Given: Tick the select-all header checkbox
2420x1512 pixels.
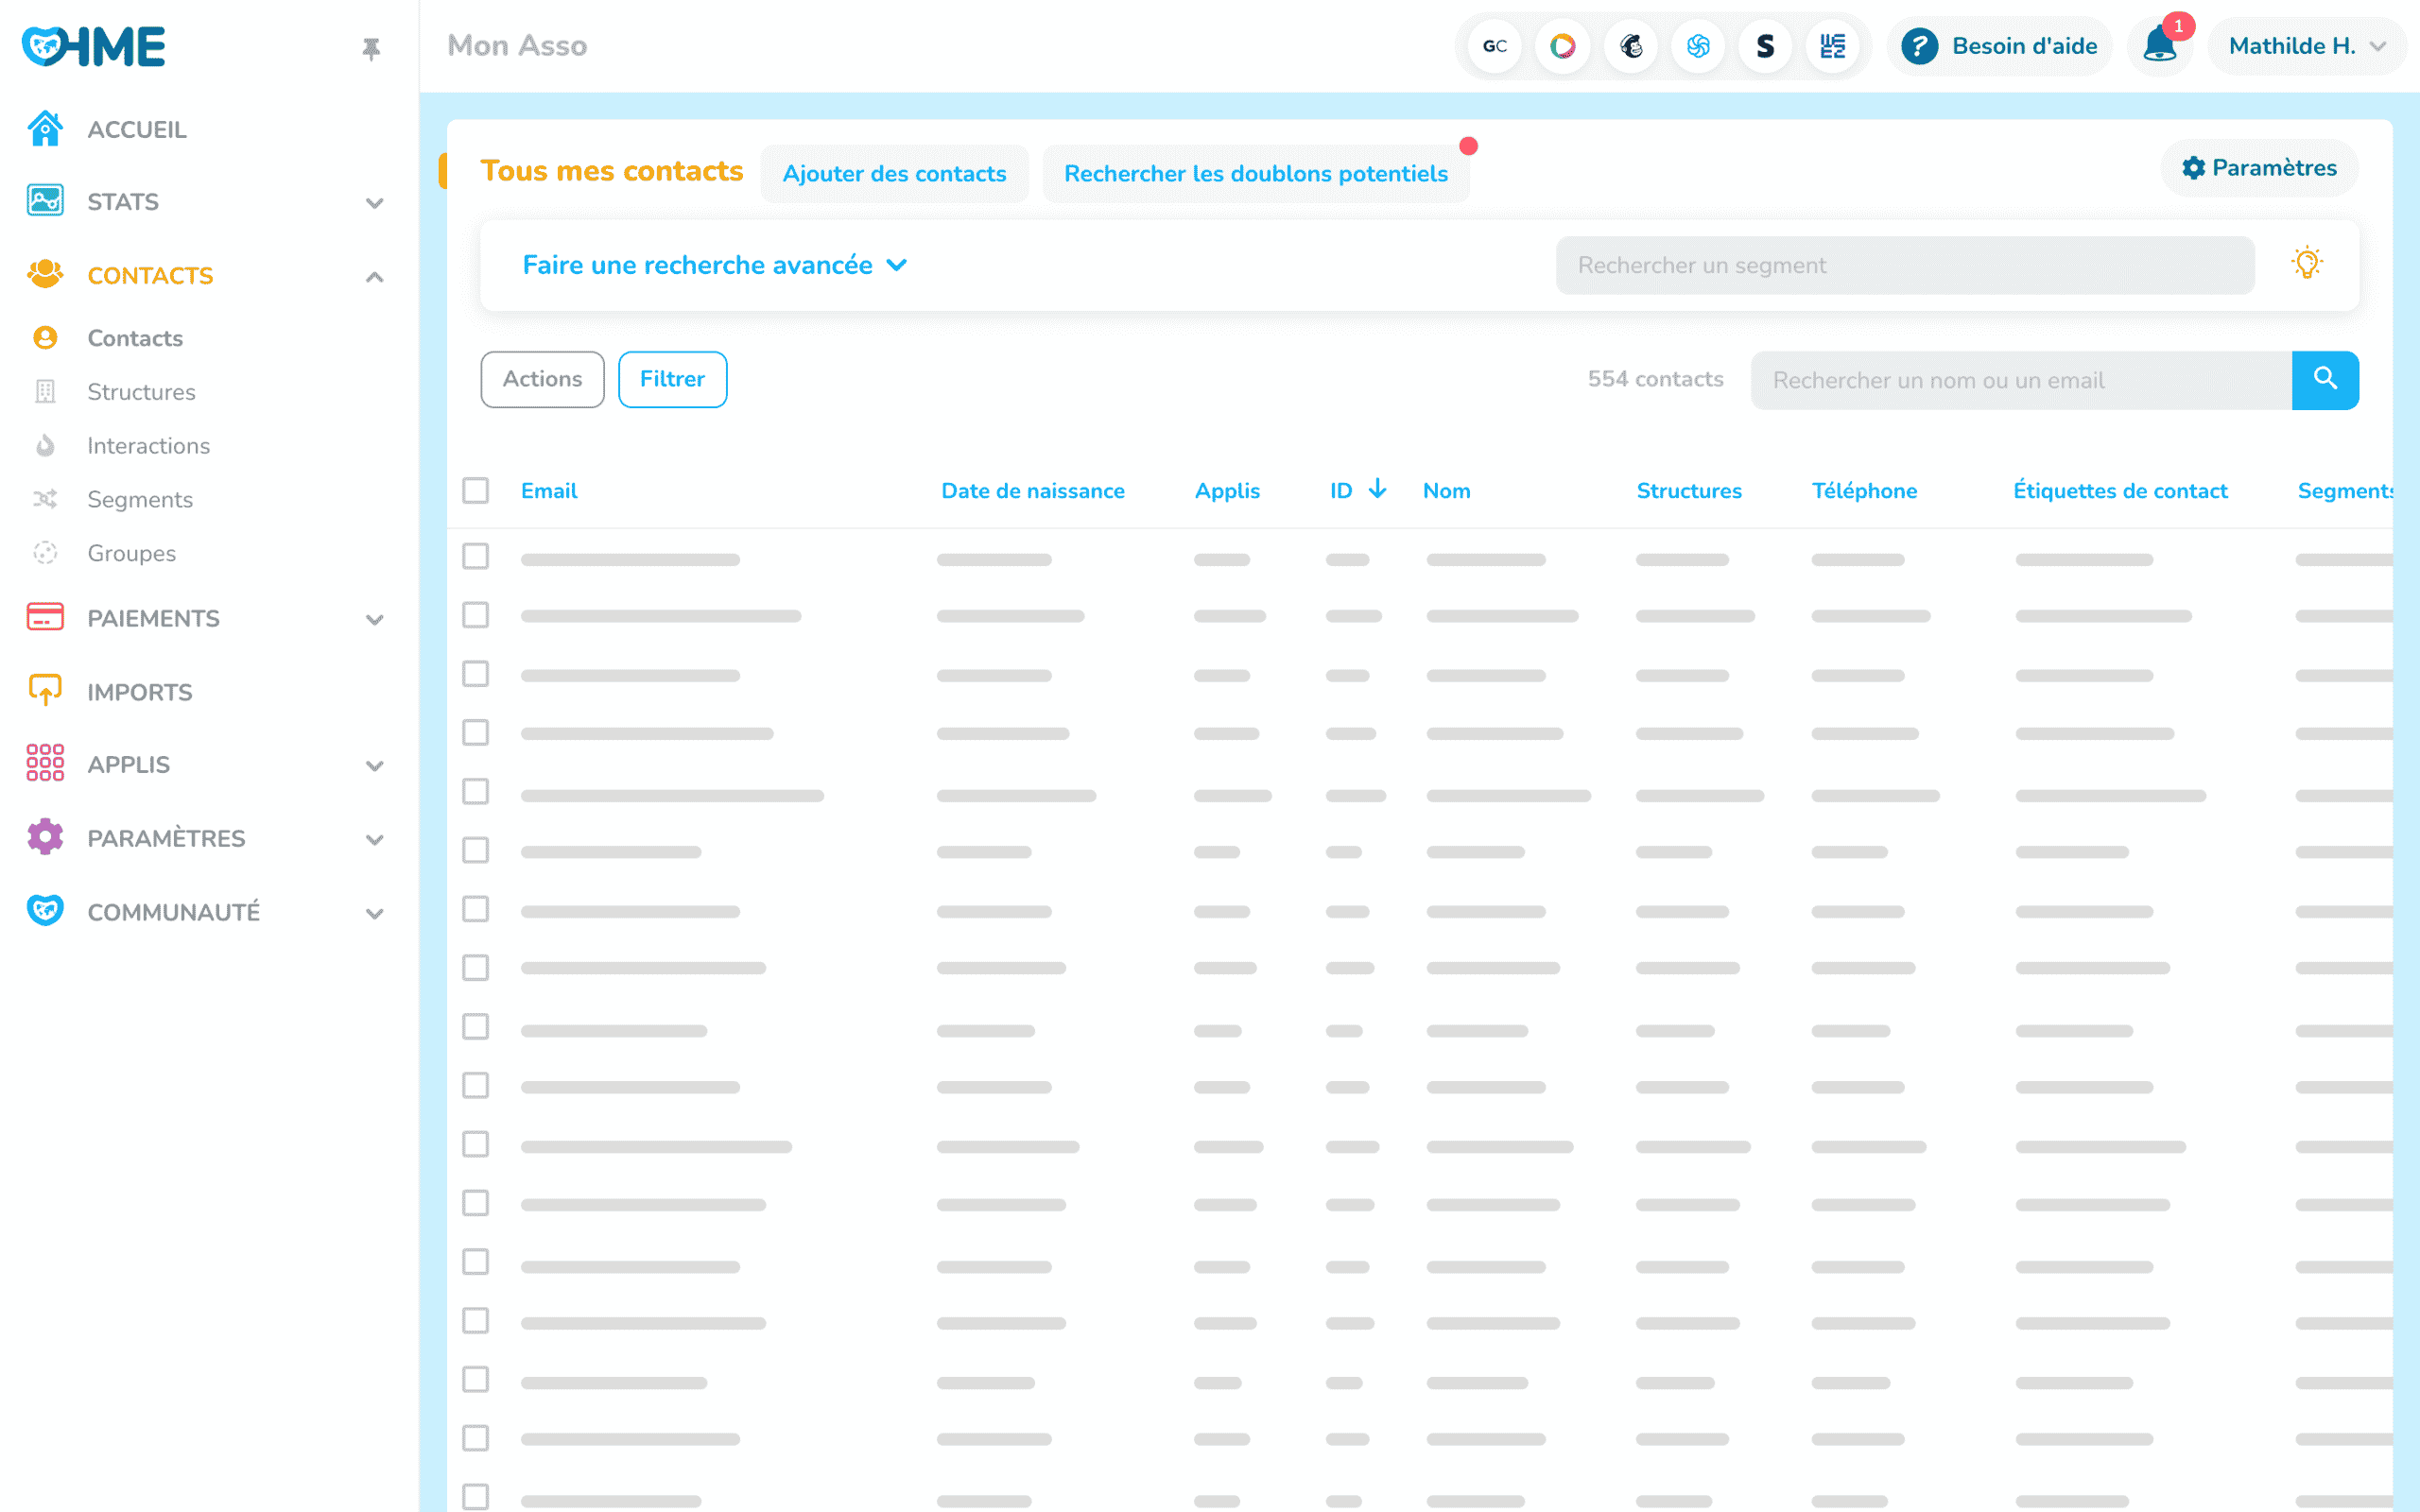Looking at the screenshot, I should pyautogui.click(x=475, y=490).
